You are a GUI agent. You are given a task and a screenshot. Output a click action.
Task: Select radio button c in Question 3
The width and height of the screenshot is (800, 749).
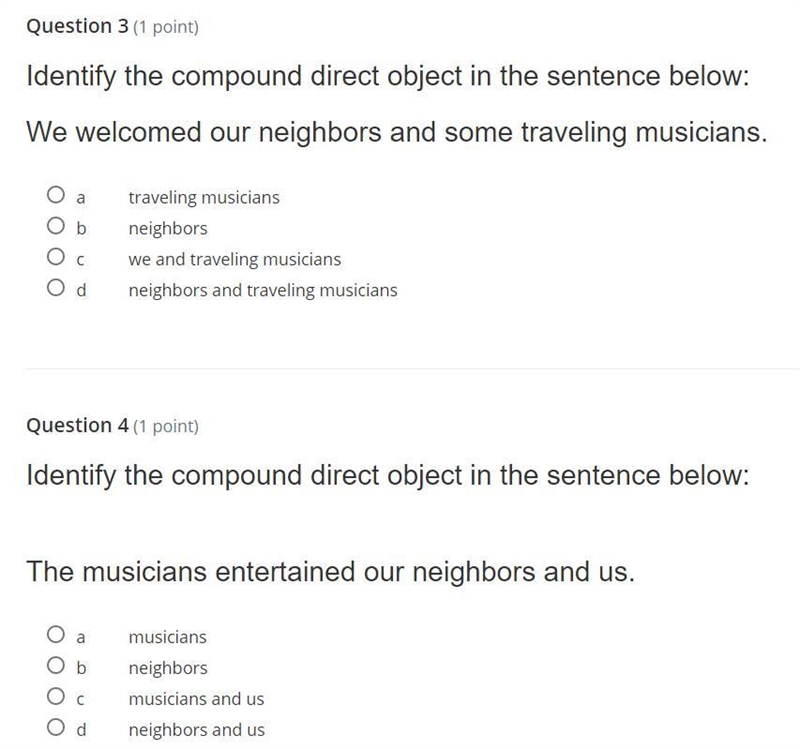(56, 257)
